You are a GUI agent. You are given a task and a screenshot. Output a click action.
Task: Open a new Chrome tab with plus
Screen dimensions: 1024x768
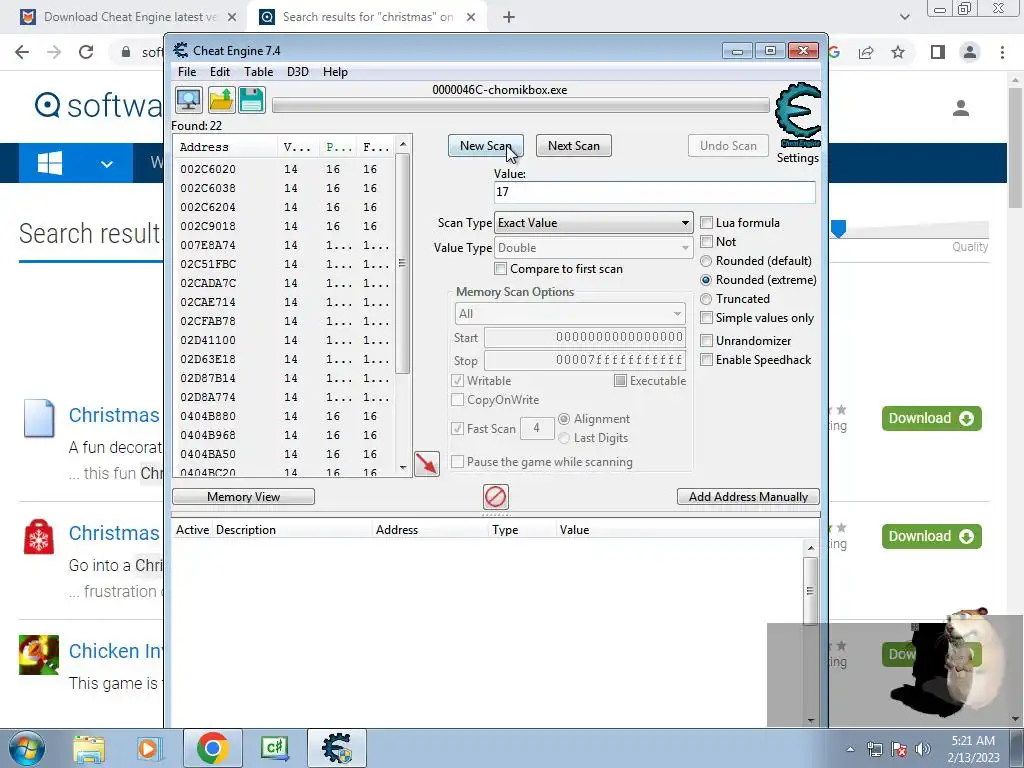click(x=509, y=18)
